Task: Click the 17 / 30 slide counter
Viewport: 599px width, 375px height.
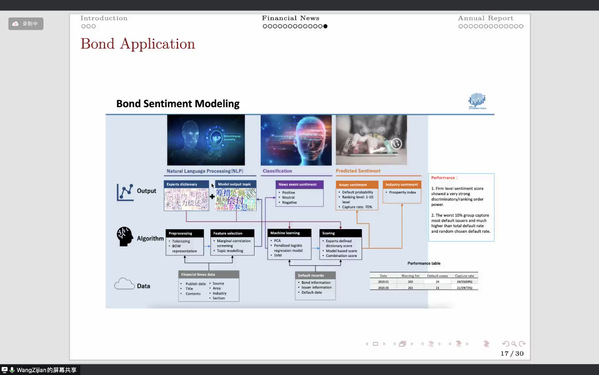Action: point(512,354)
